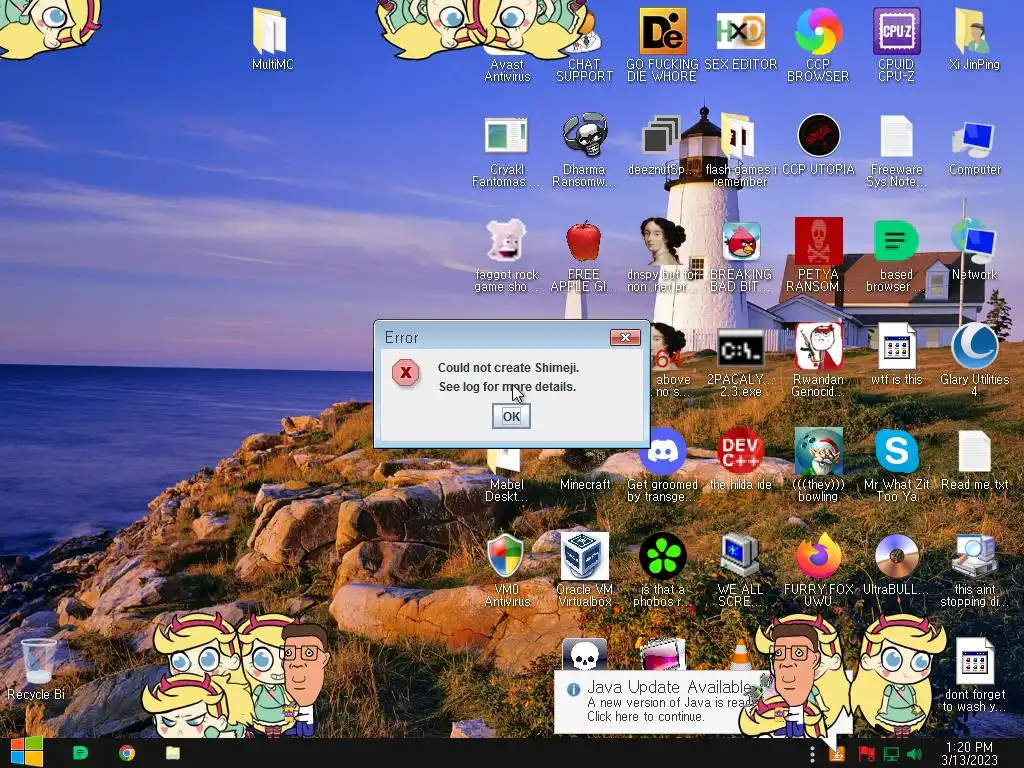Select the deeznutSp... stacked windows icon
The height and width of the screenshot is (768, 1024).
(x=661, y=136)
